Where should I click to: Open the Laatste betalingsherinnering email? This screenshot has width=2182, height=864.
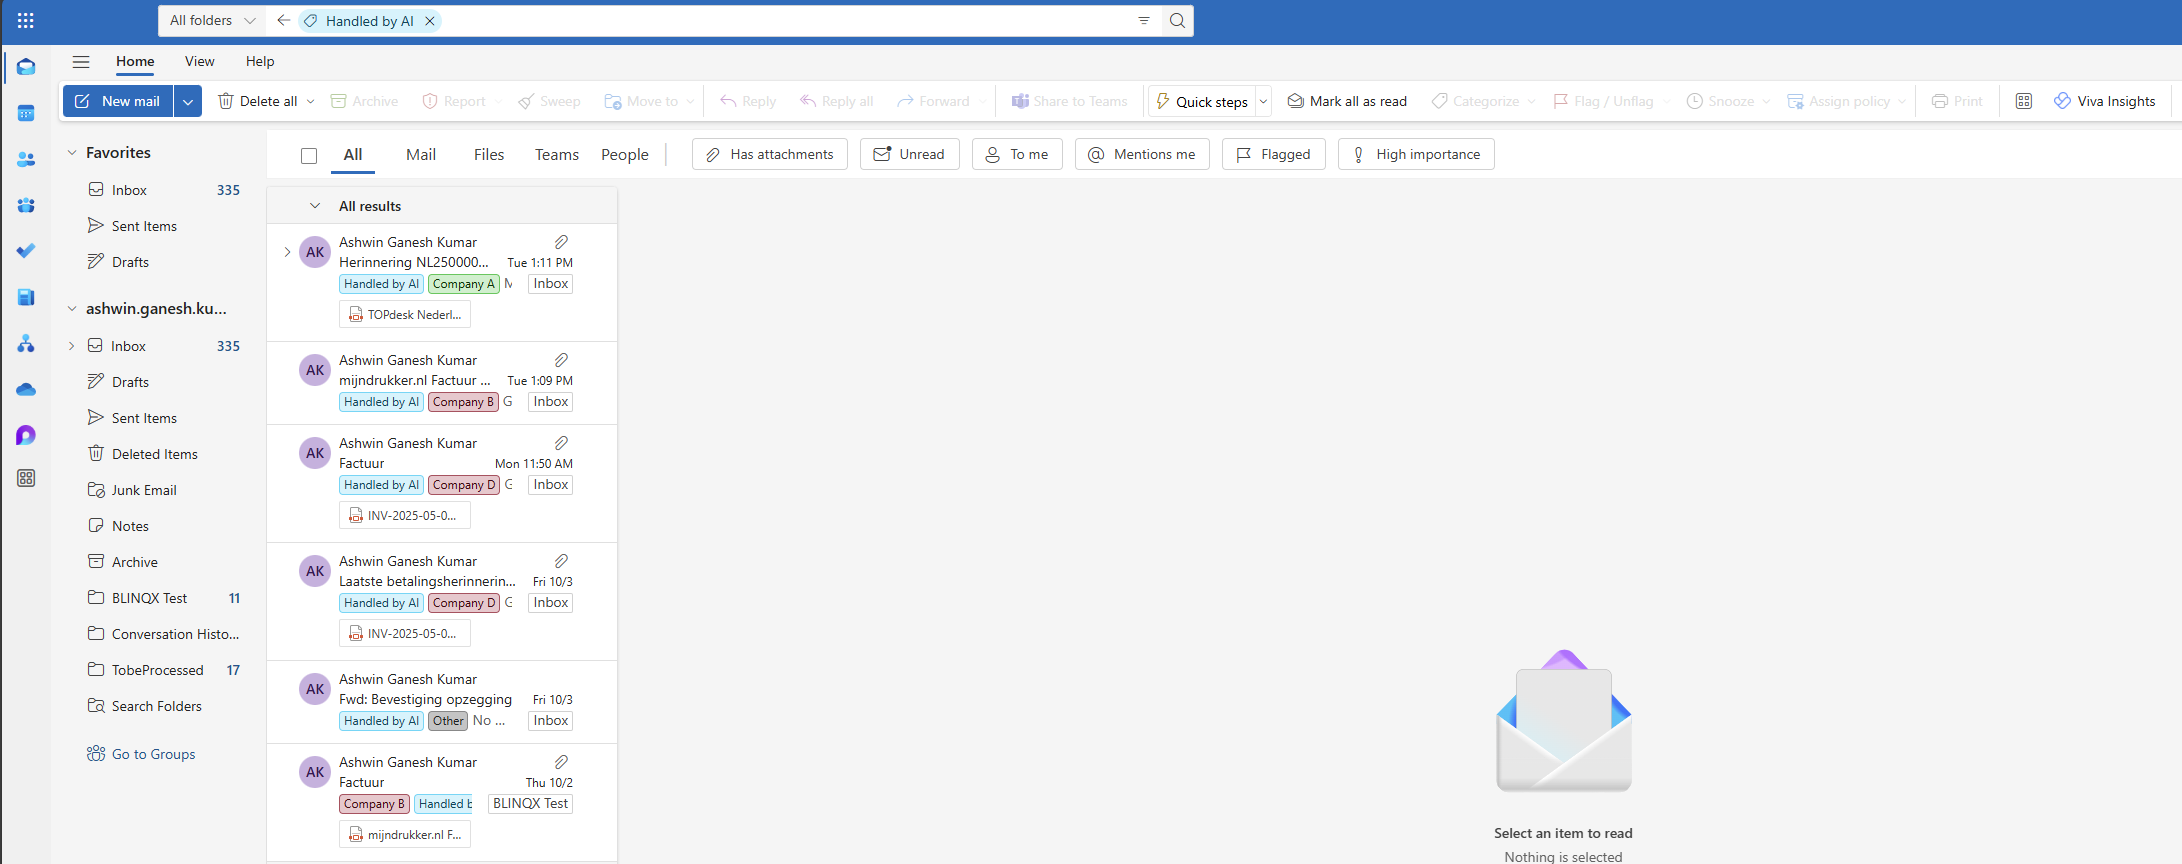coord(442,601)
